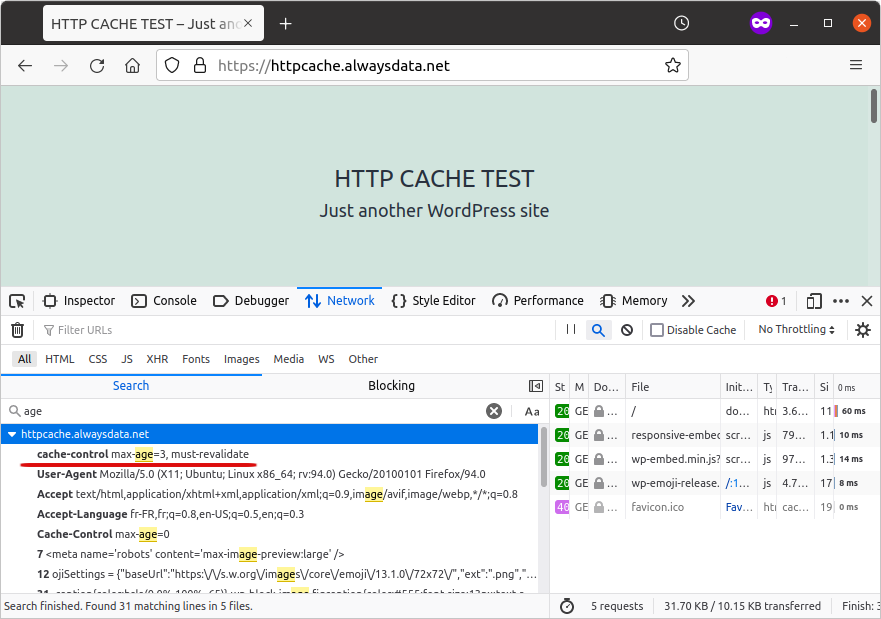This screenshot has height=619, width=881.
Task: Switch to the Debugger panel
Action: point(251,301)
